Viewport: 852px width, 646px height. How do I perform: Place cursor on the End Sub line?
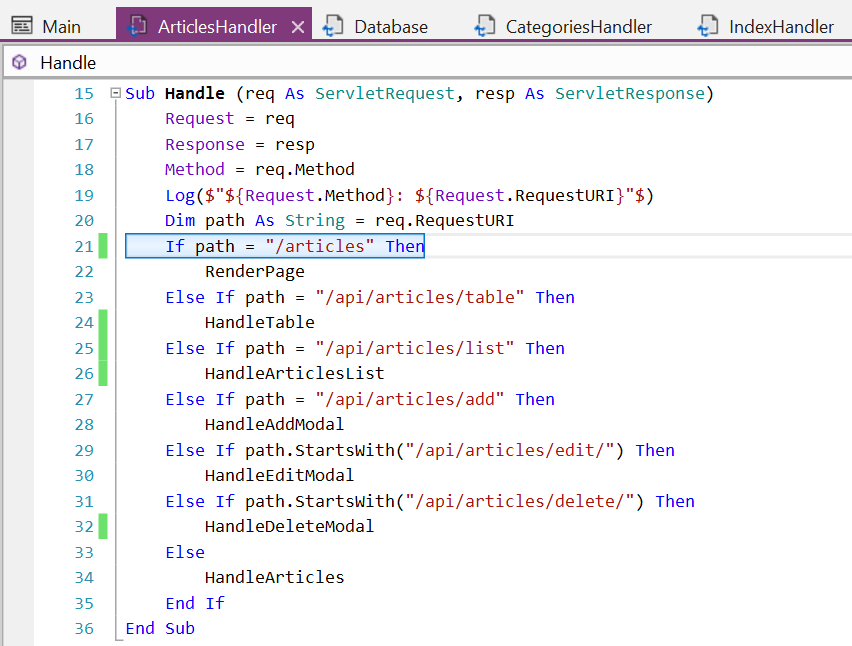coord(160,628)
